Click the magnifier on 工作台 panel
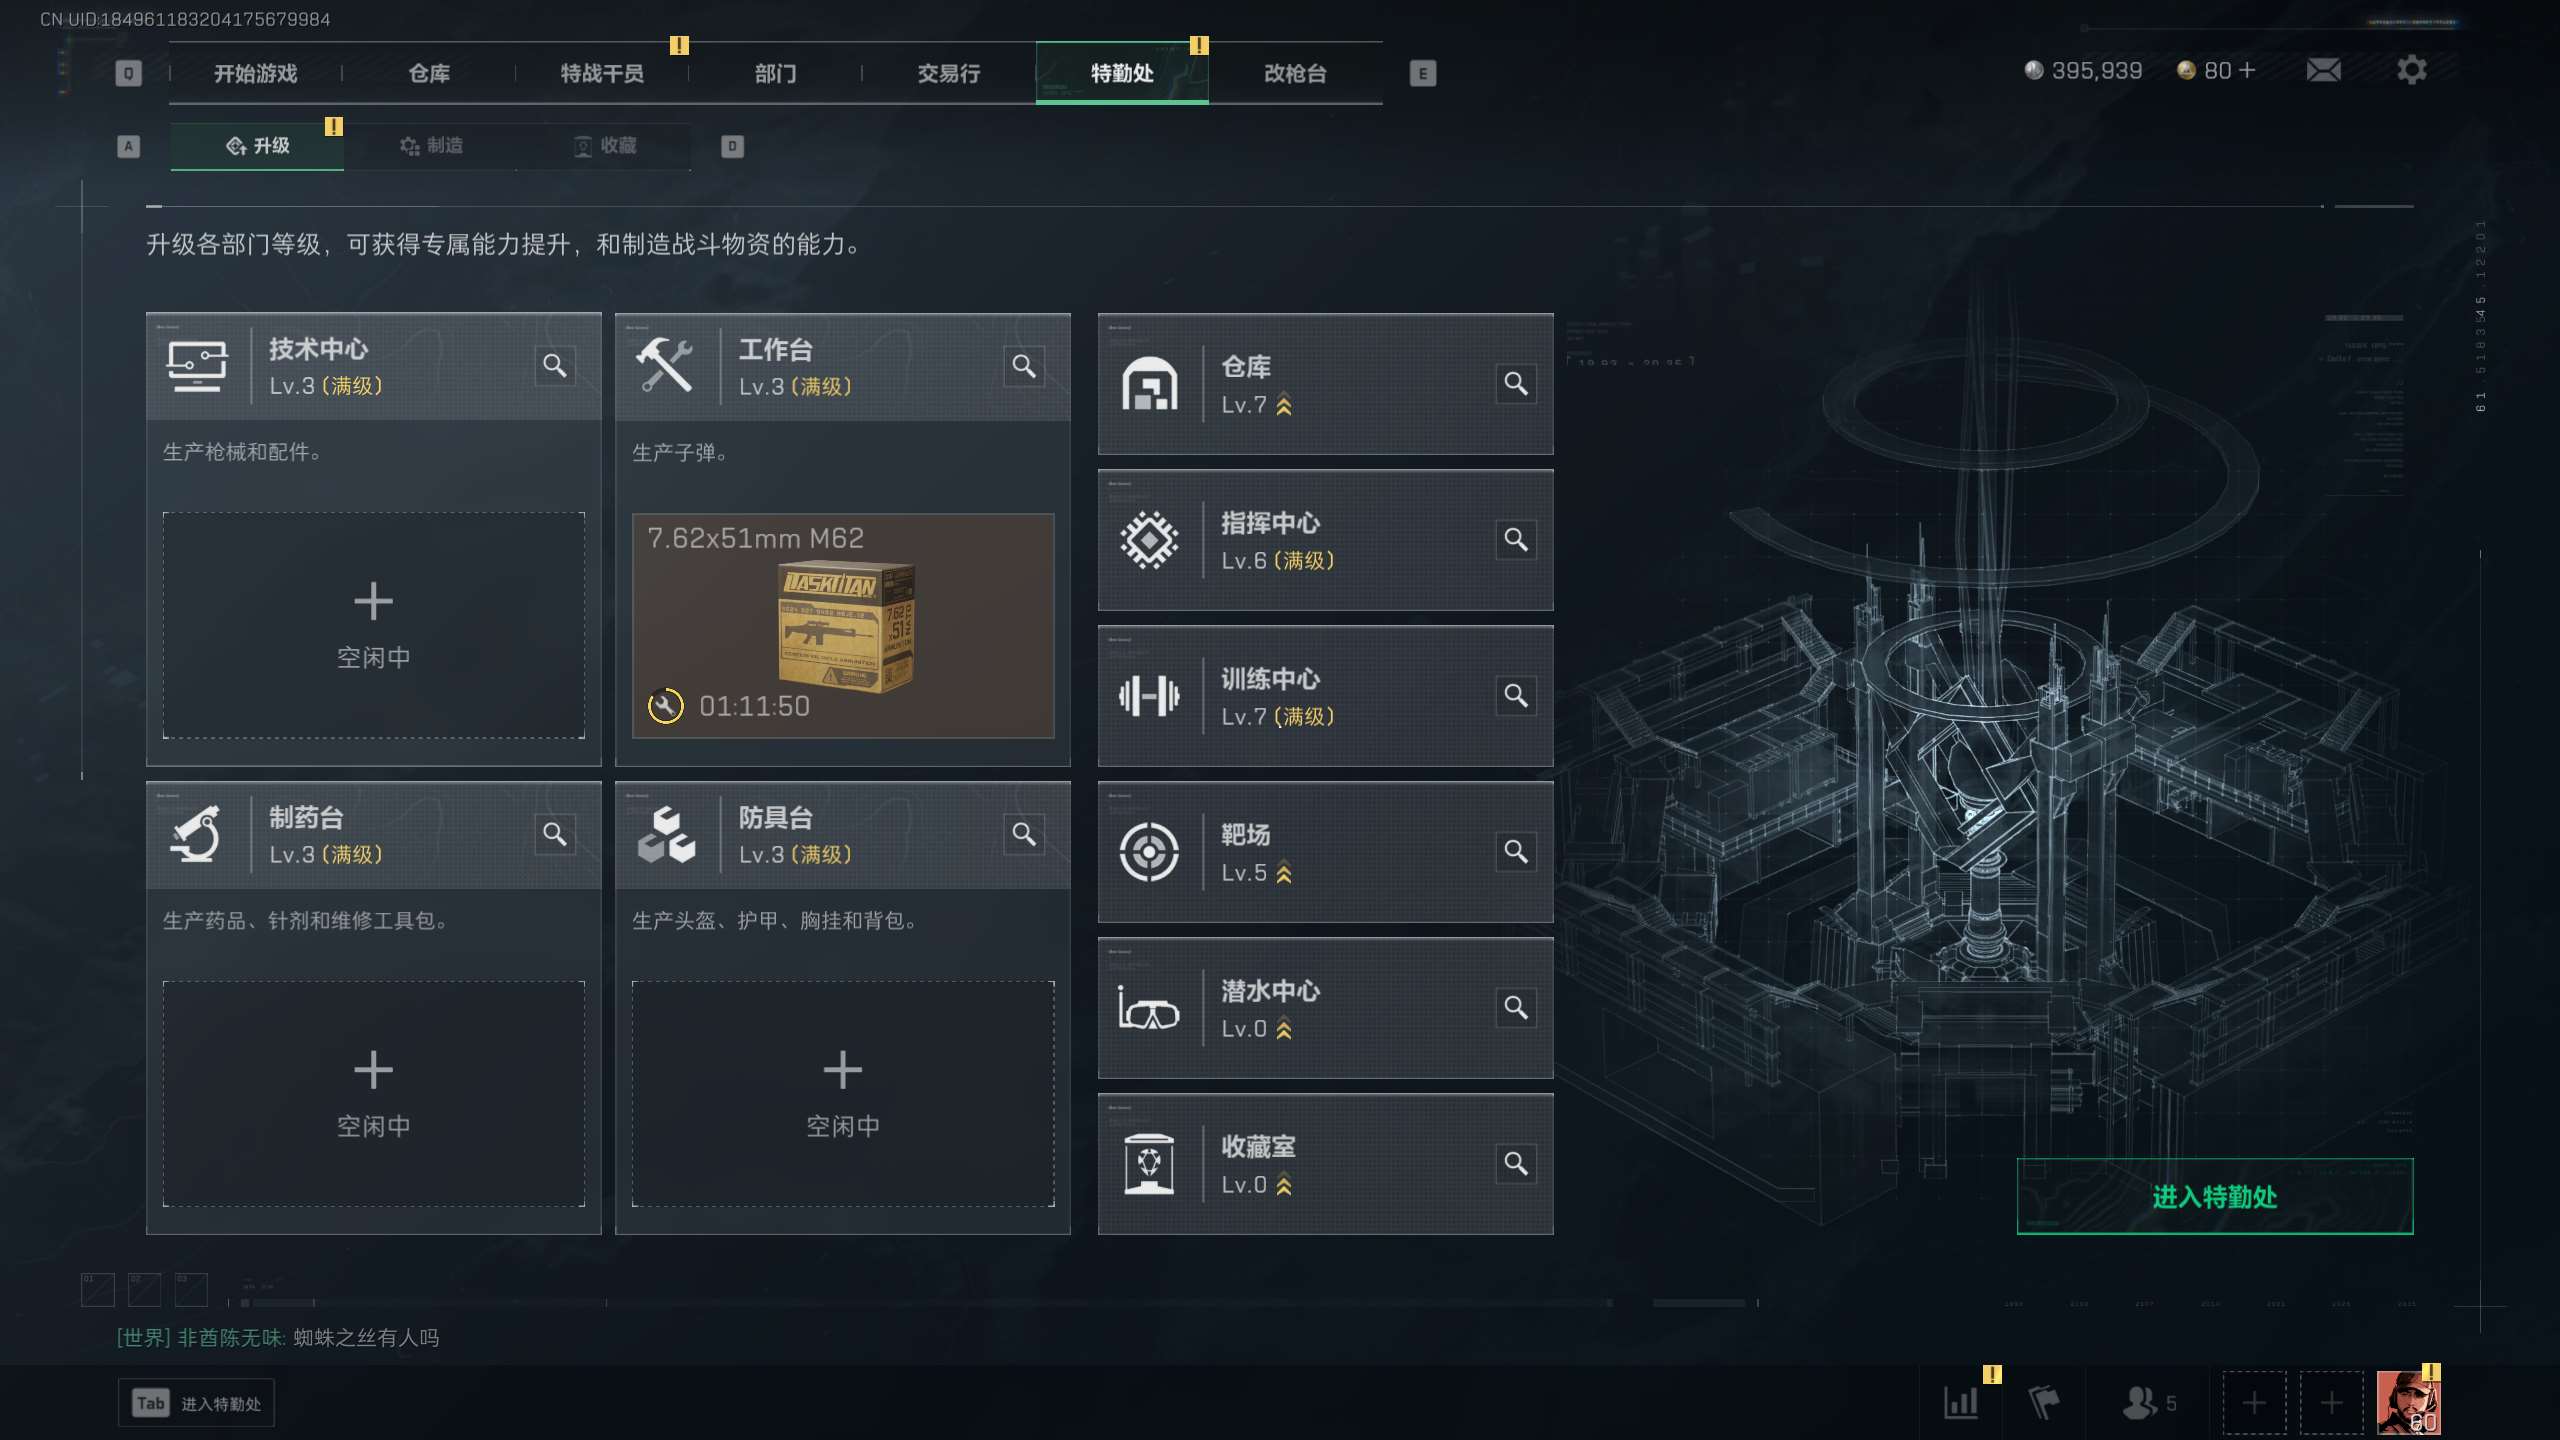This screenshot has width=2560, height=1440. [1024, 366]
